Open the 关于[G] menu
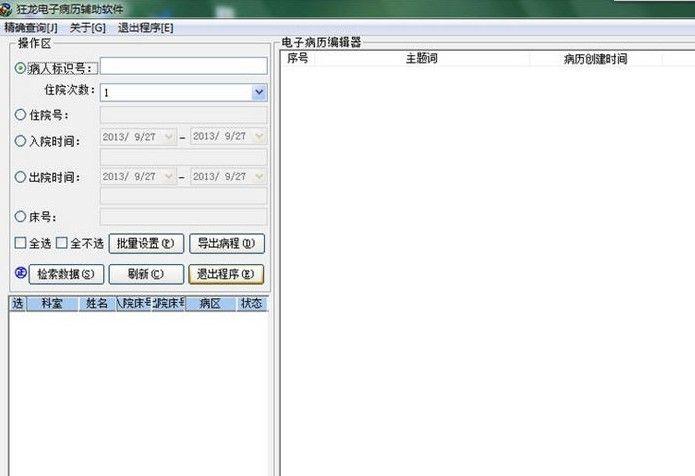 pos(88,28)
